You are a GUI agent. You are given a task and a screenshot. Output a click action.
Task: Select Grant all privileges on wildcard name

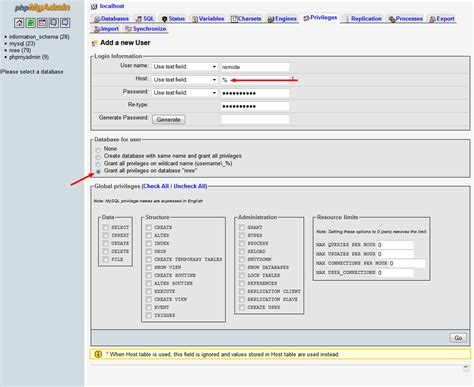tap(98, 164)
